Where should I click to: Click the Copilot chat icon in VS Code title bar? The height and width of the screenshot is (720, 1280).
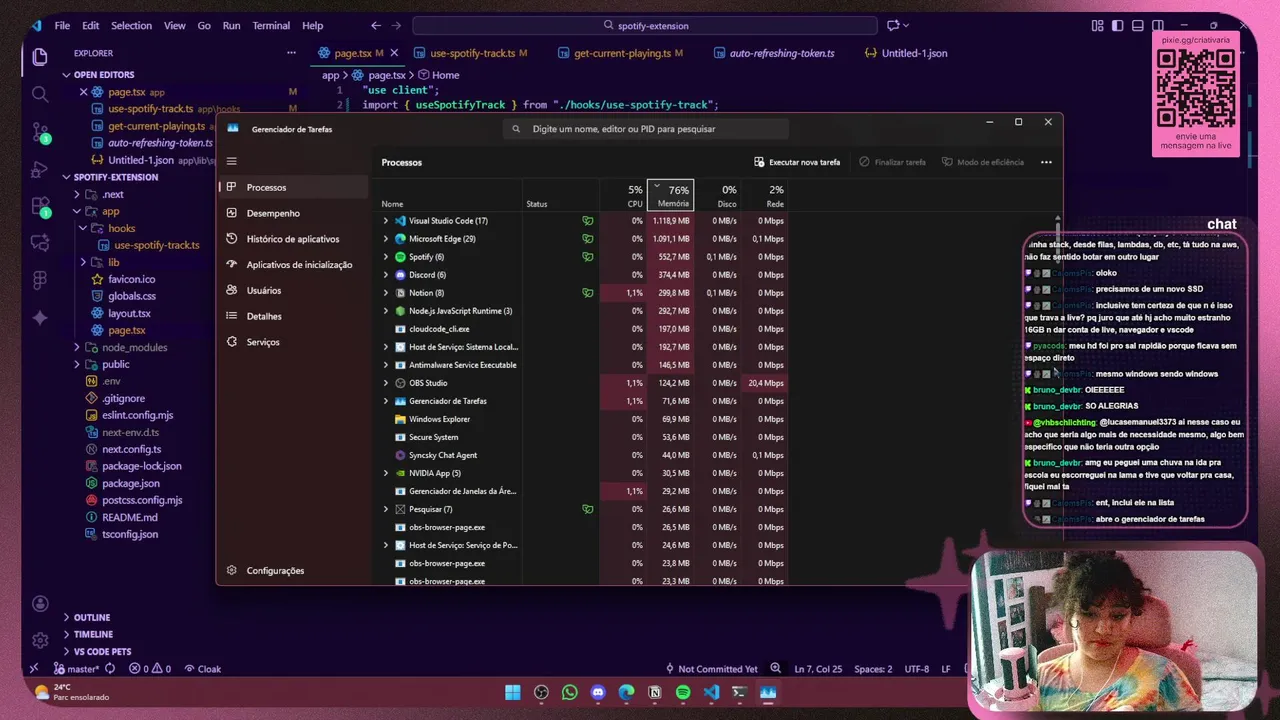[893, 25]
